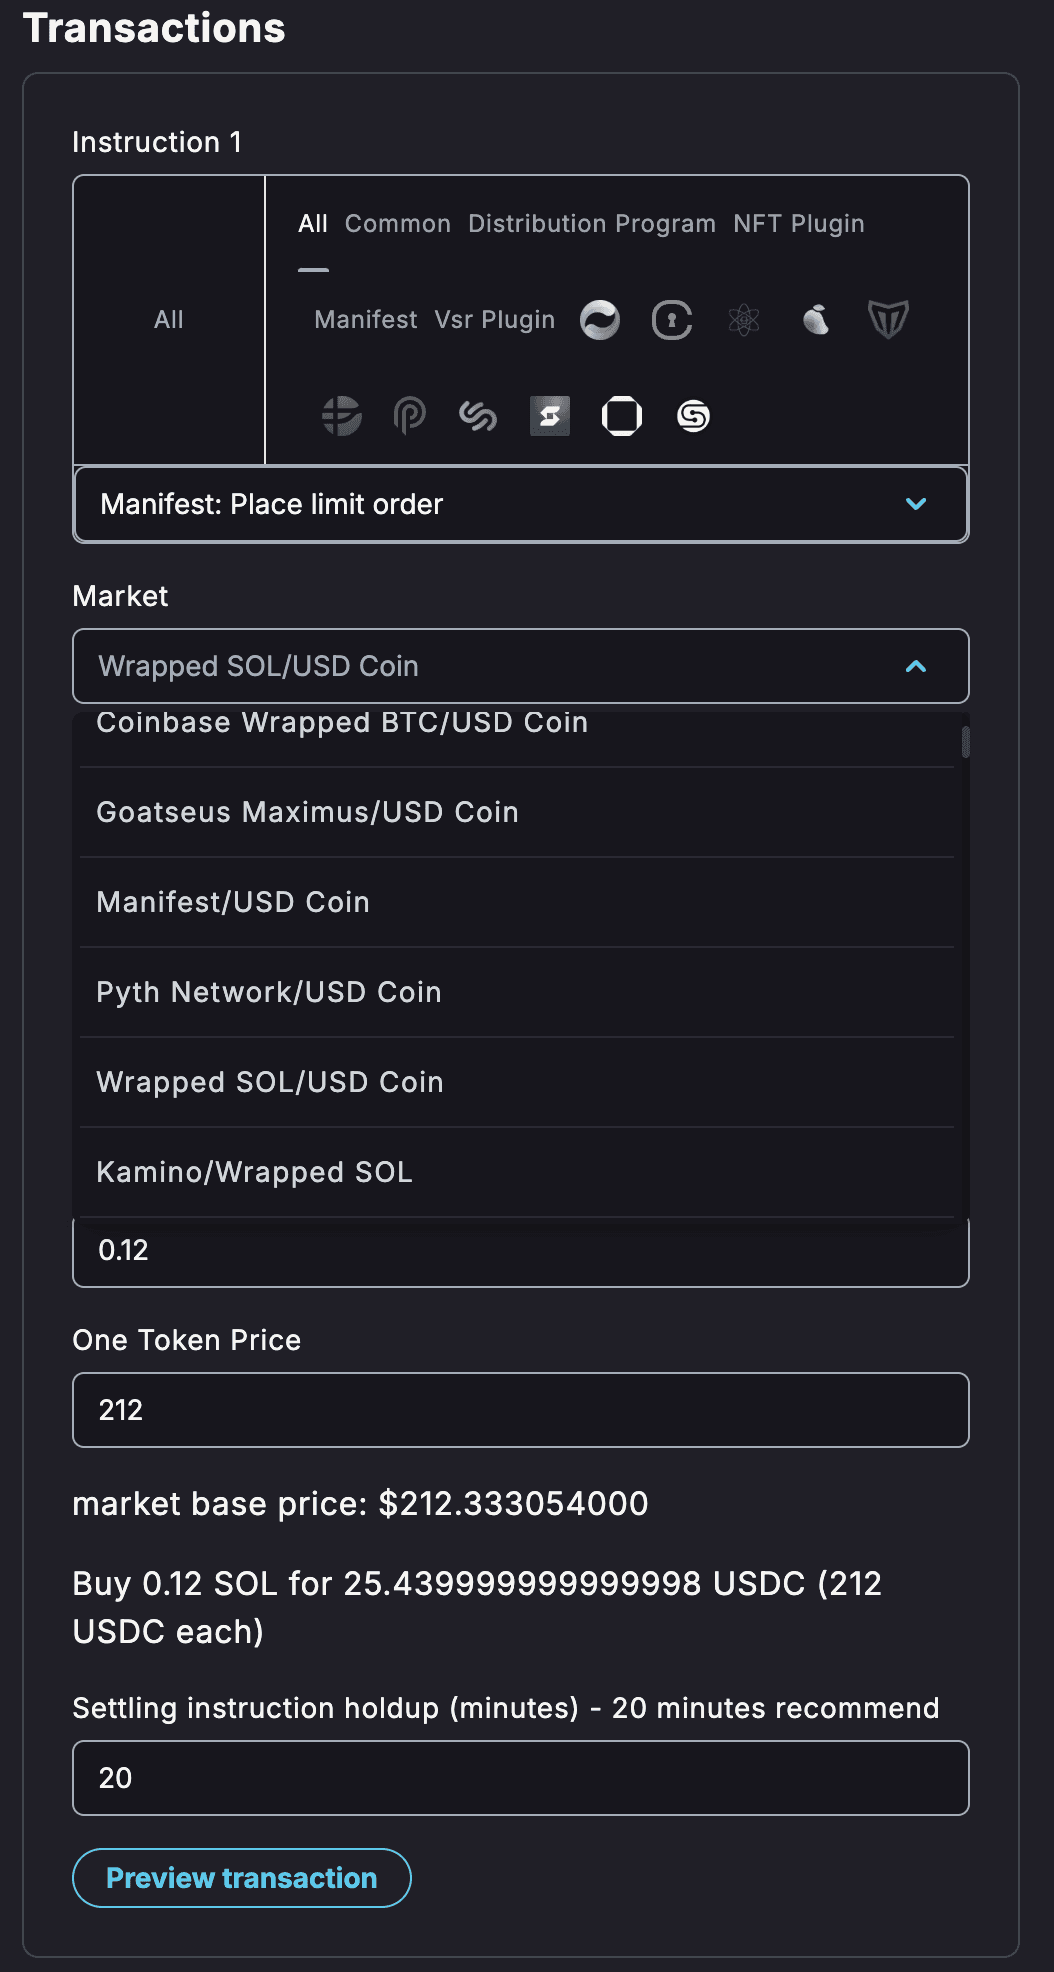The image size is (1054, 1972).
Task: Select the wave-circle protocol icon
Action: point(600,320)
